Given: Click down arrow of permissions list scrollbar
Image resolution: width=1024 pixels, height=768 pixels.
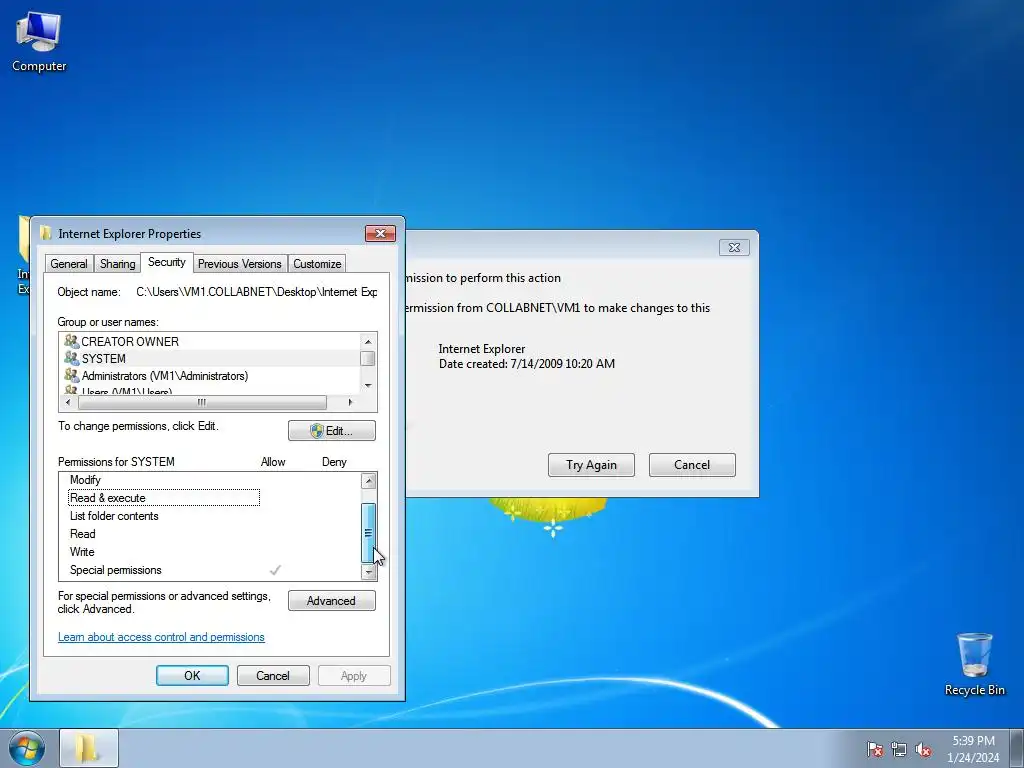Looking at the screenshot, I should coord(368,572).
